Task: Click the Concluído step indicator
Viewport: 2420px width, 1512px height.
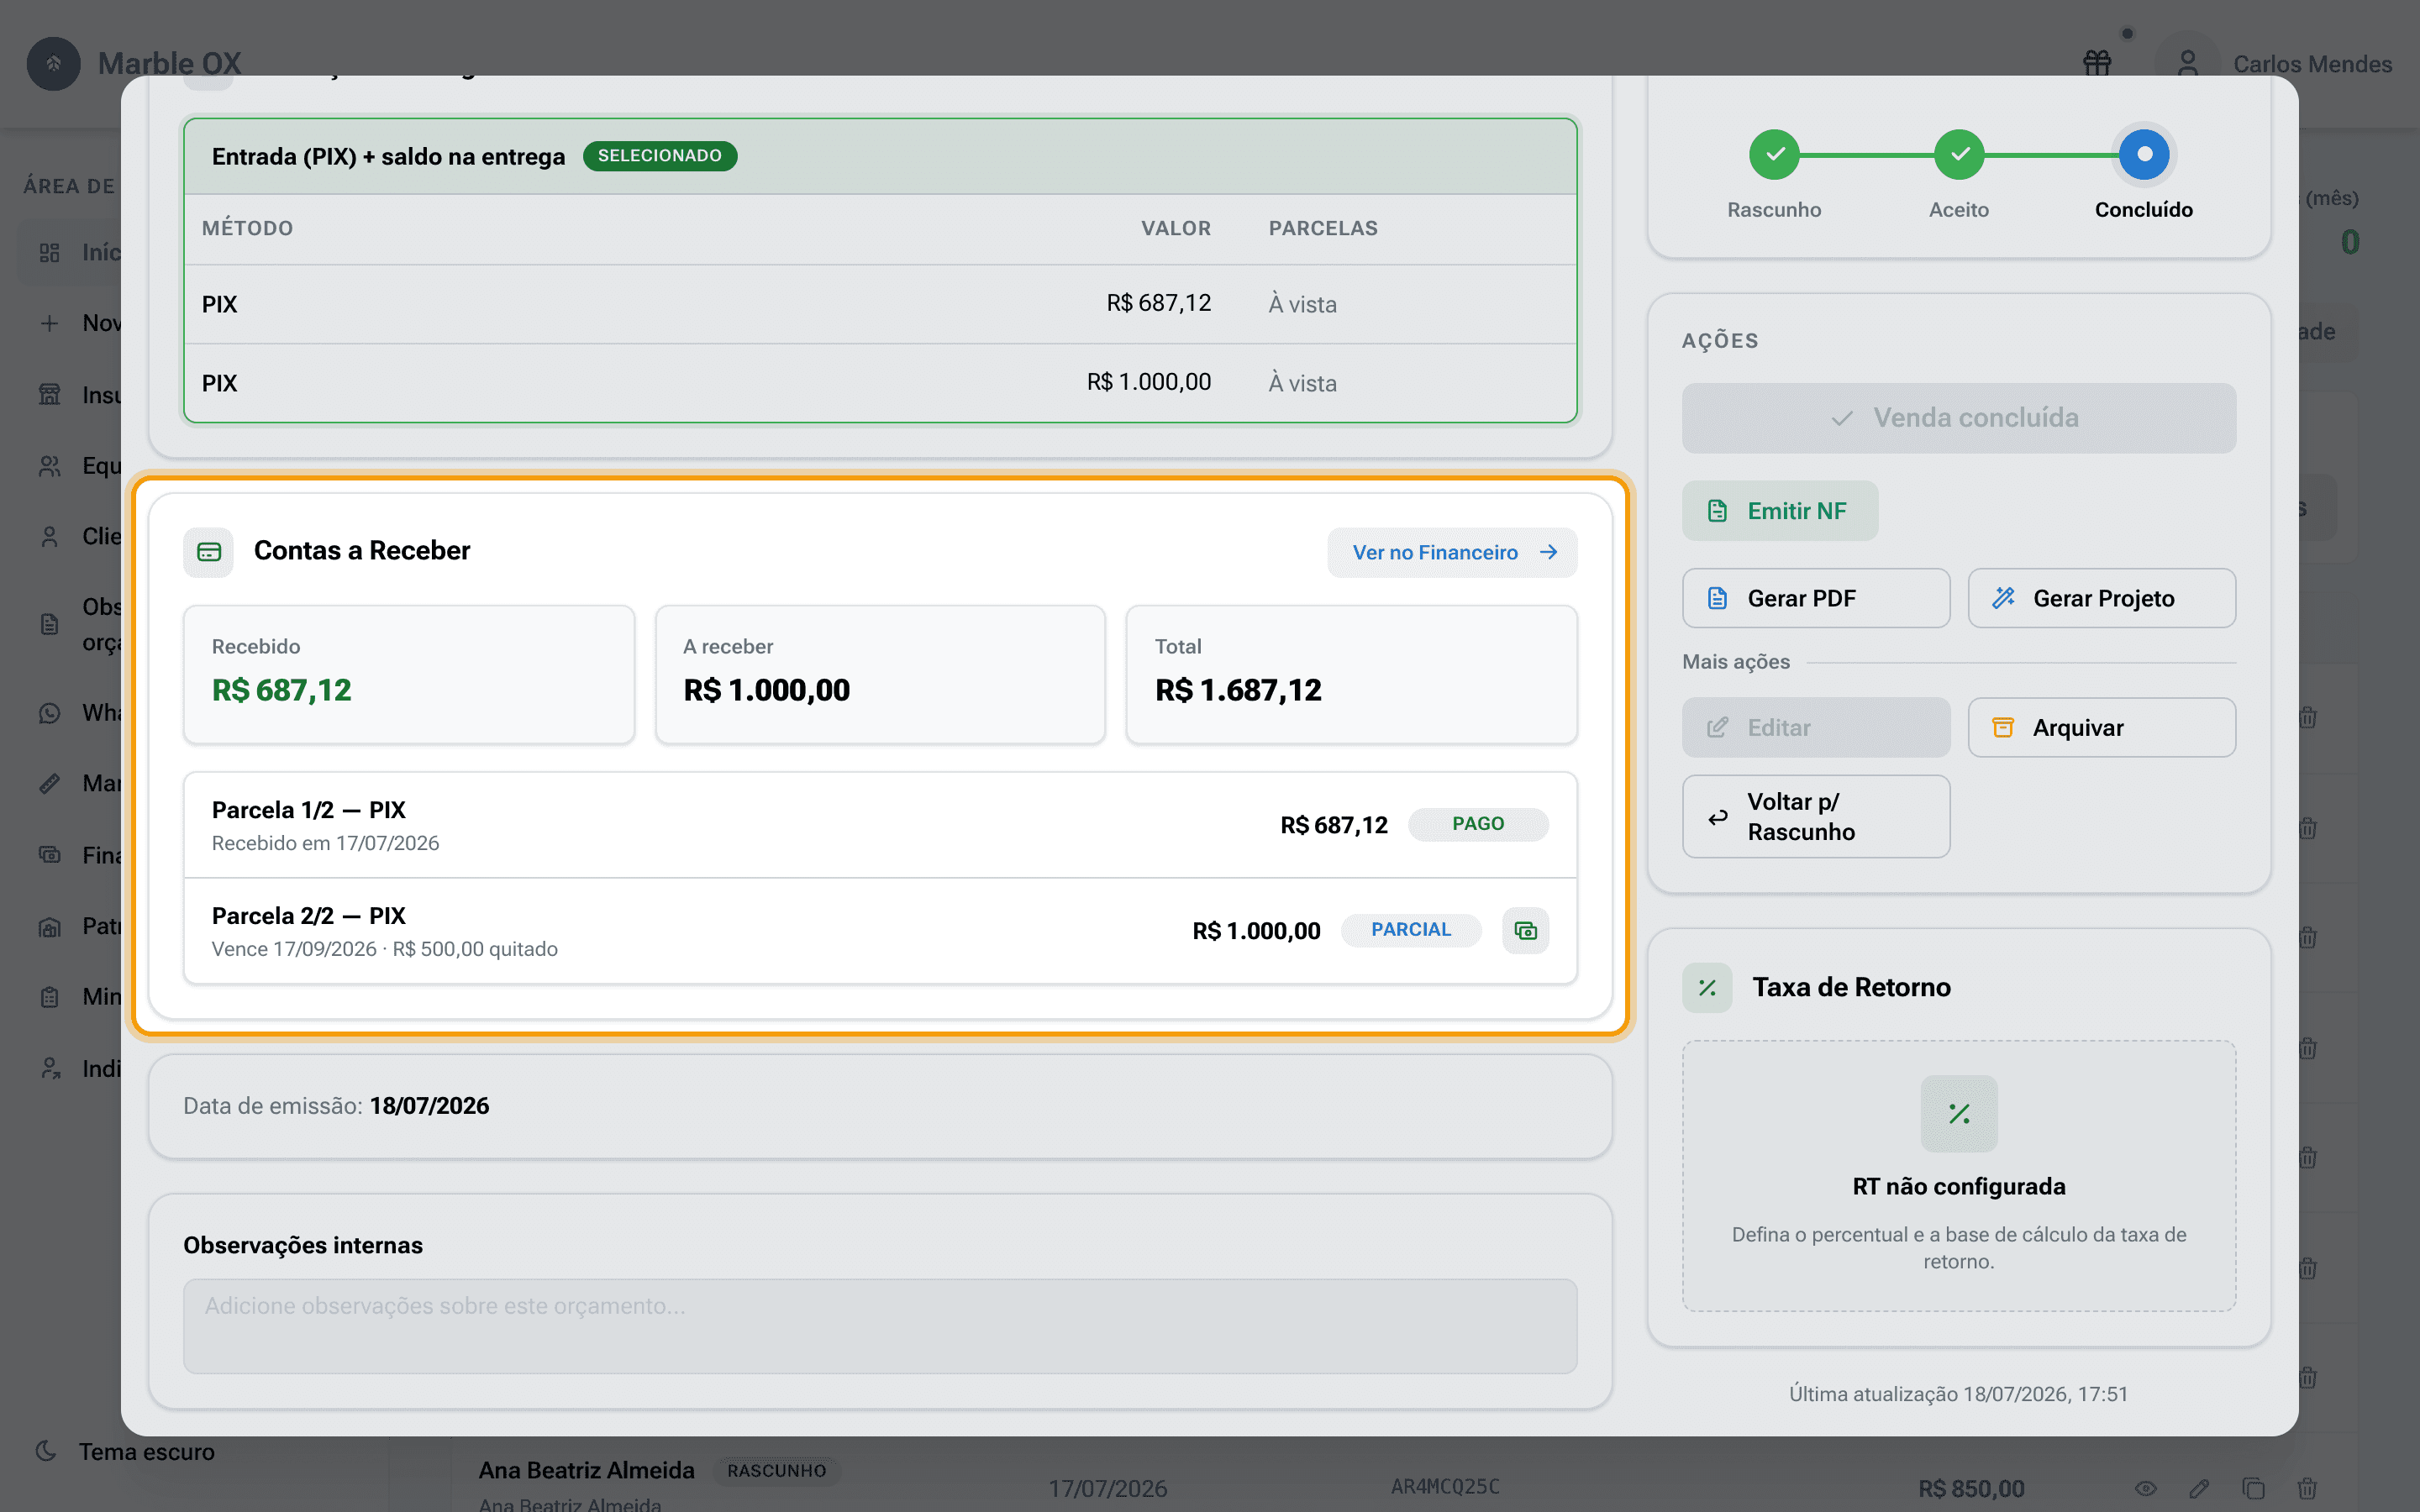Action: [2143, 154]
